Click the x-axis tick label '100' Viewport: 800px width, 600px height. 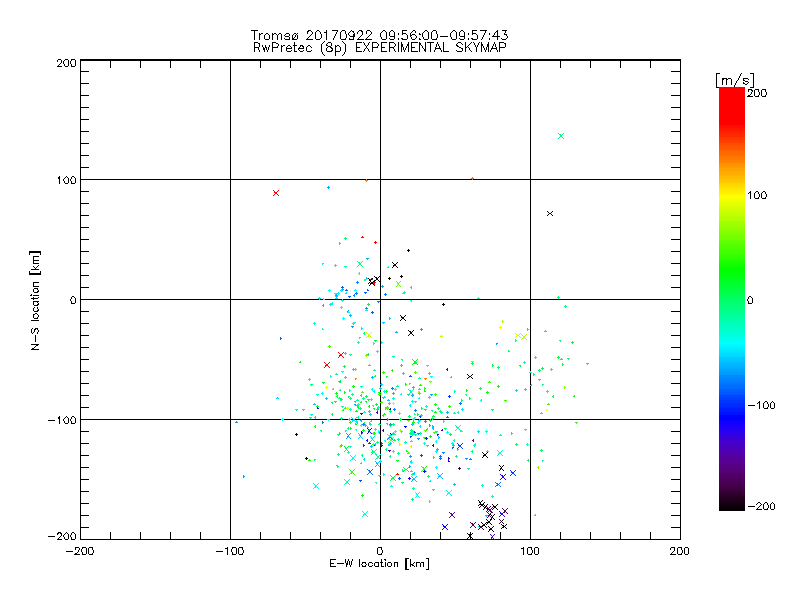(530, 552)
